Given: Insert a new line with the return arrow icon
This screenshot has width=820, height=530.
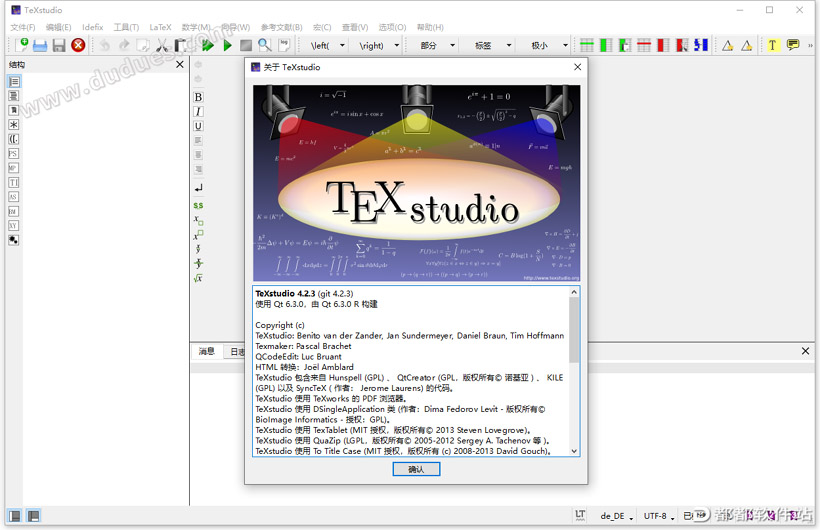Looking at the screenshot, I should pyautogui.click(x=198, y=188).
